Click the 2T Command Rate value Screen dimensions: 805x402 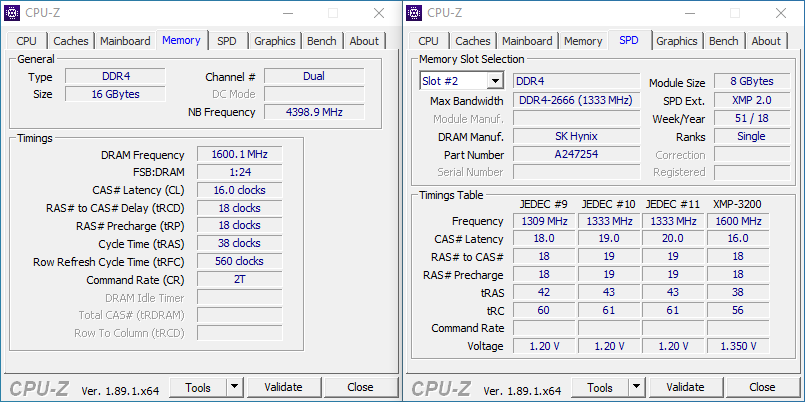(x=240, y=279)
